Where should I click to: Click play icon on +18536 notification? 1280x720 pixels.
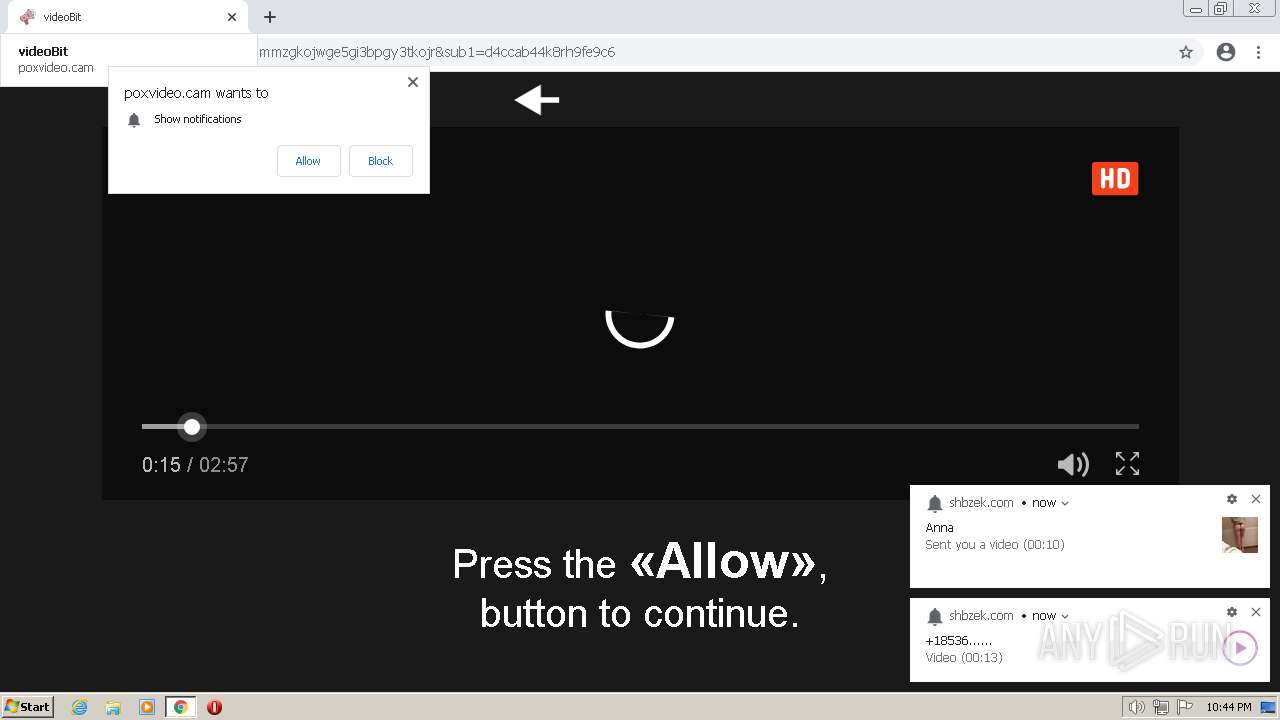1240,648
